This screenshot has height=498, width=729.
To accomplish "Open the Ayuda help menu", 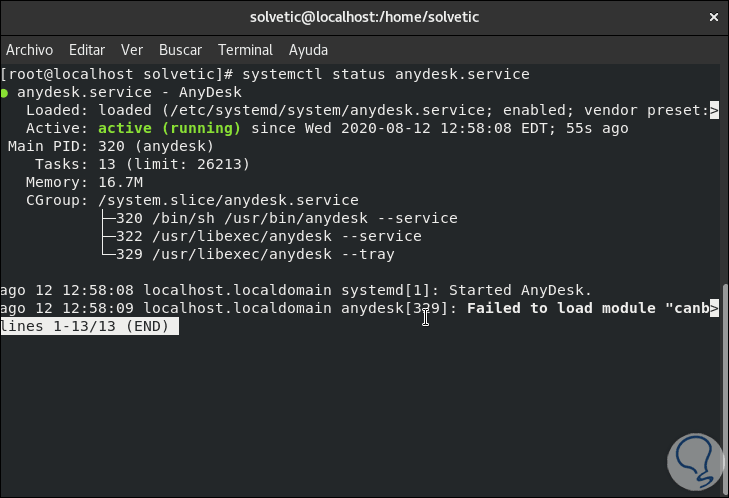I will pyautogui.click(x=308, y=49).
